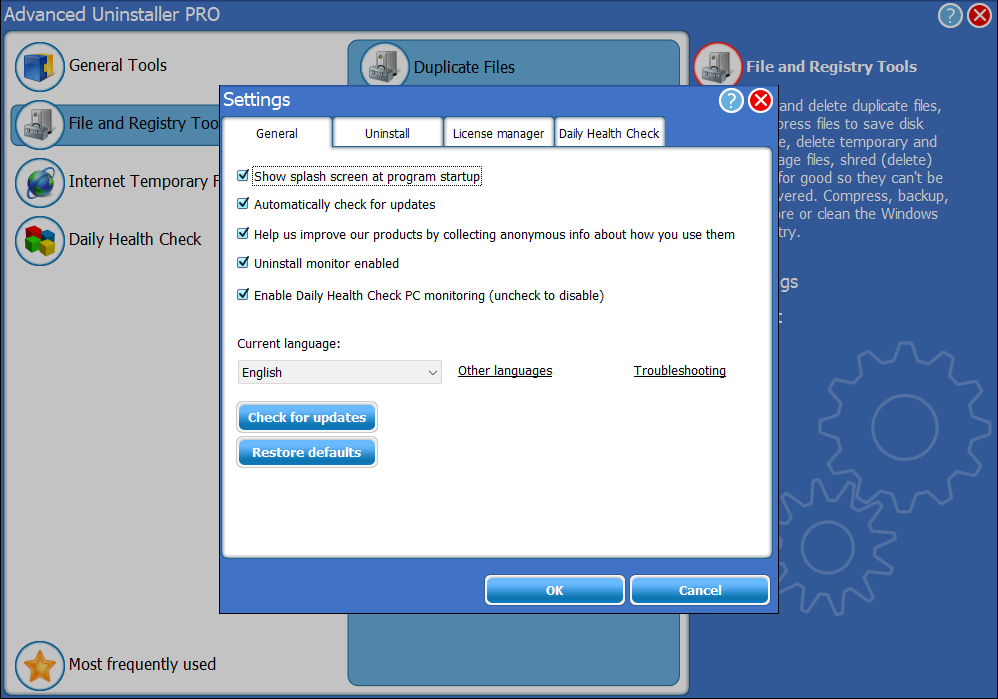Click the File and Registry Tools sidebar label
The image size is (998, 699).
pyautogui.click(x=144, y=124)
